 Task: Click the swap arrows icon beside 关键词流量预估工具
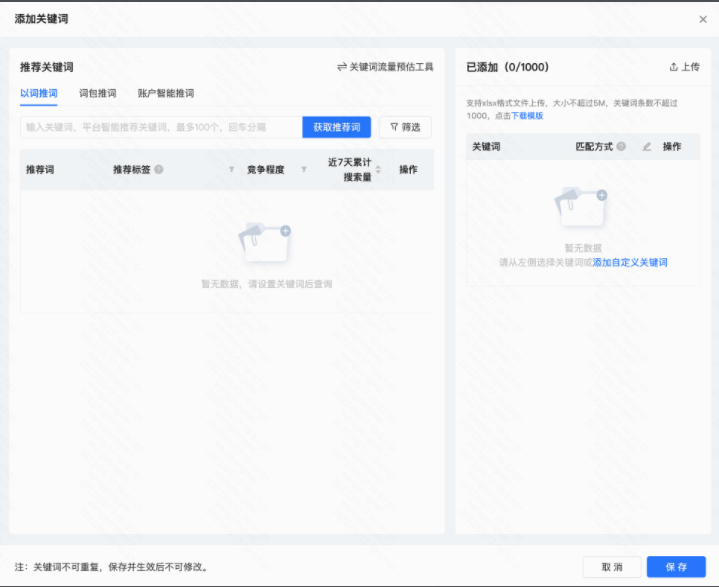click(x=342, y=67)
